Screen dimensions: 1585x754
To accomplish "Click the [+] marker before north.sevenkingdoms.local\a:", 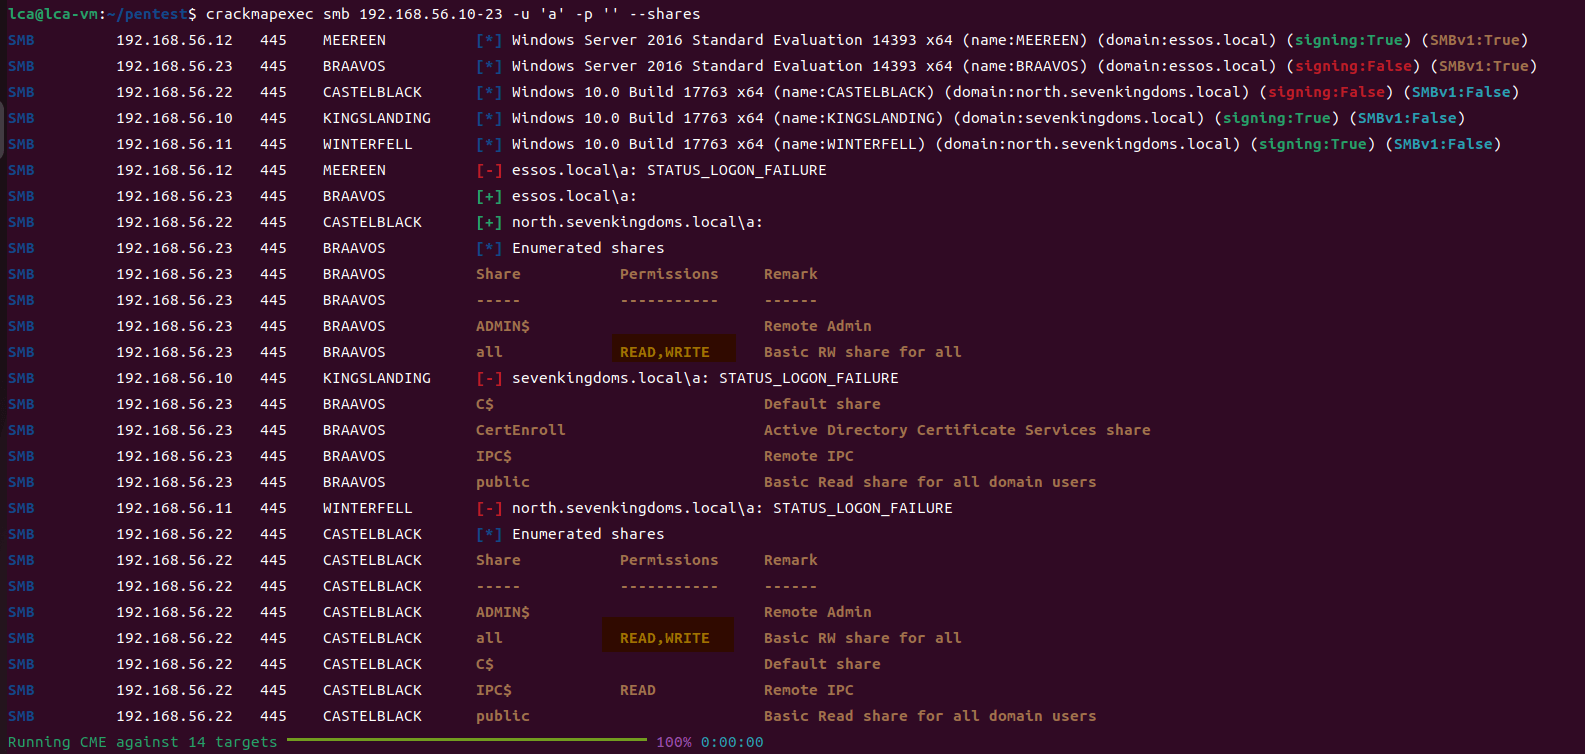I will coord(489,222).
